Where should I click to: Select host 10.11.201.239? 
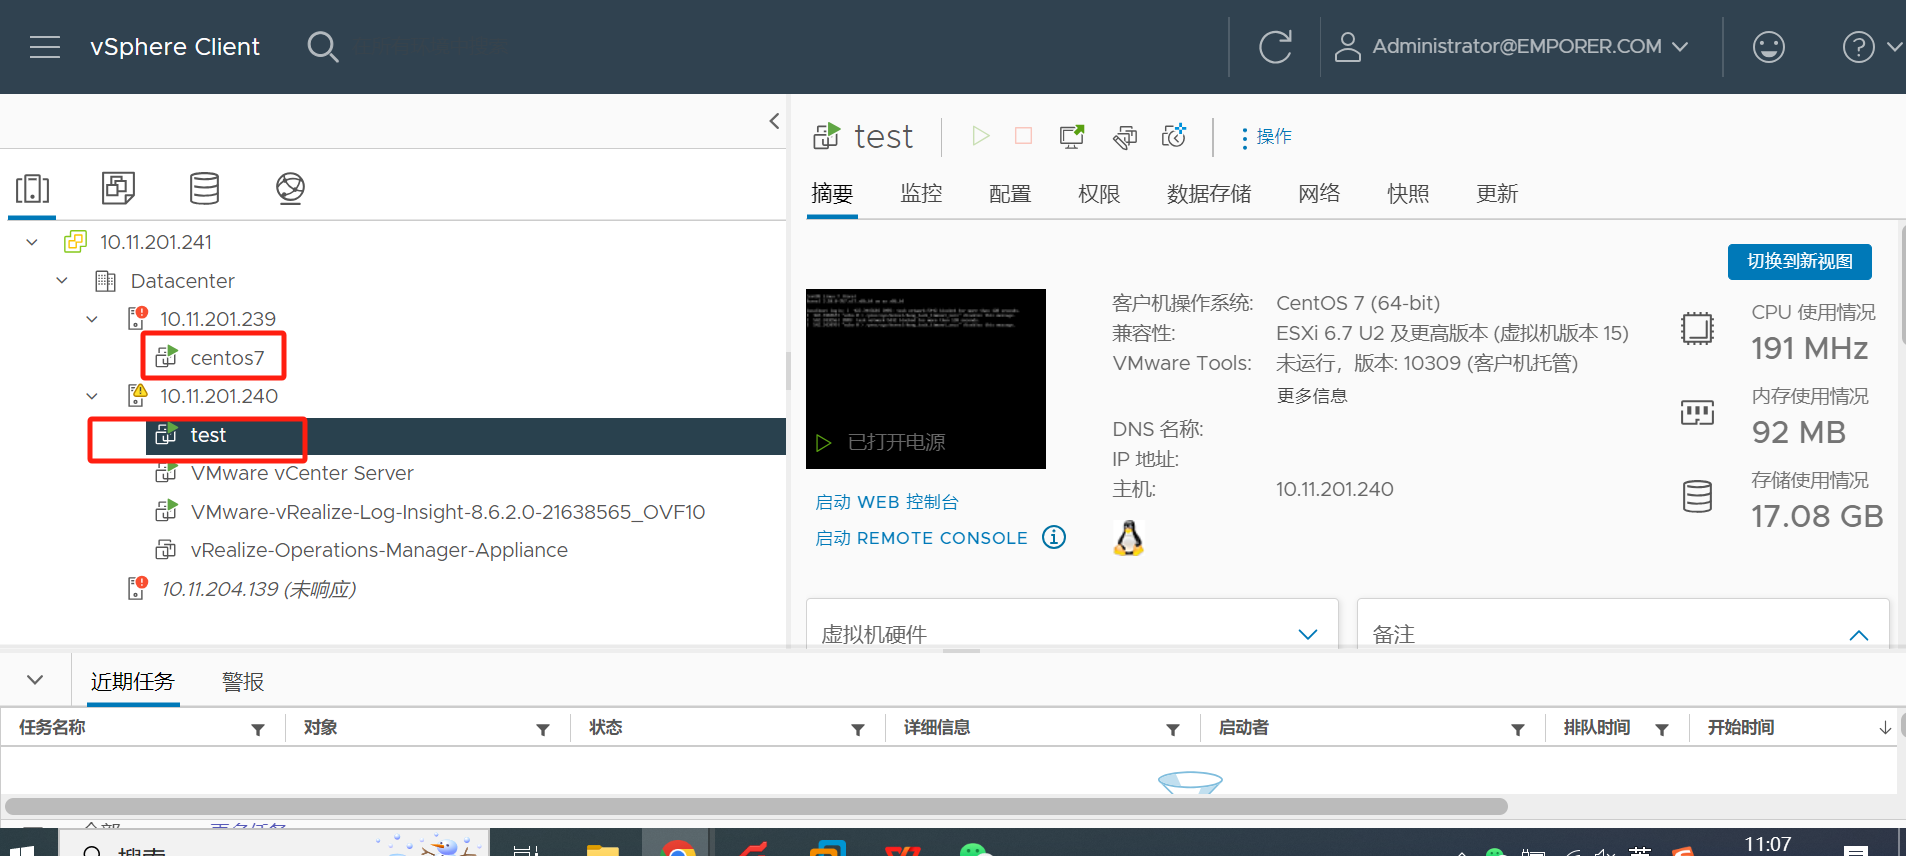tap(218, 319)
